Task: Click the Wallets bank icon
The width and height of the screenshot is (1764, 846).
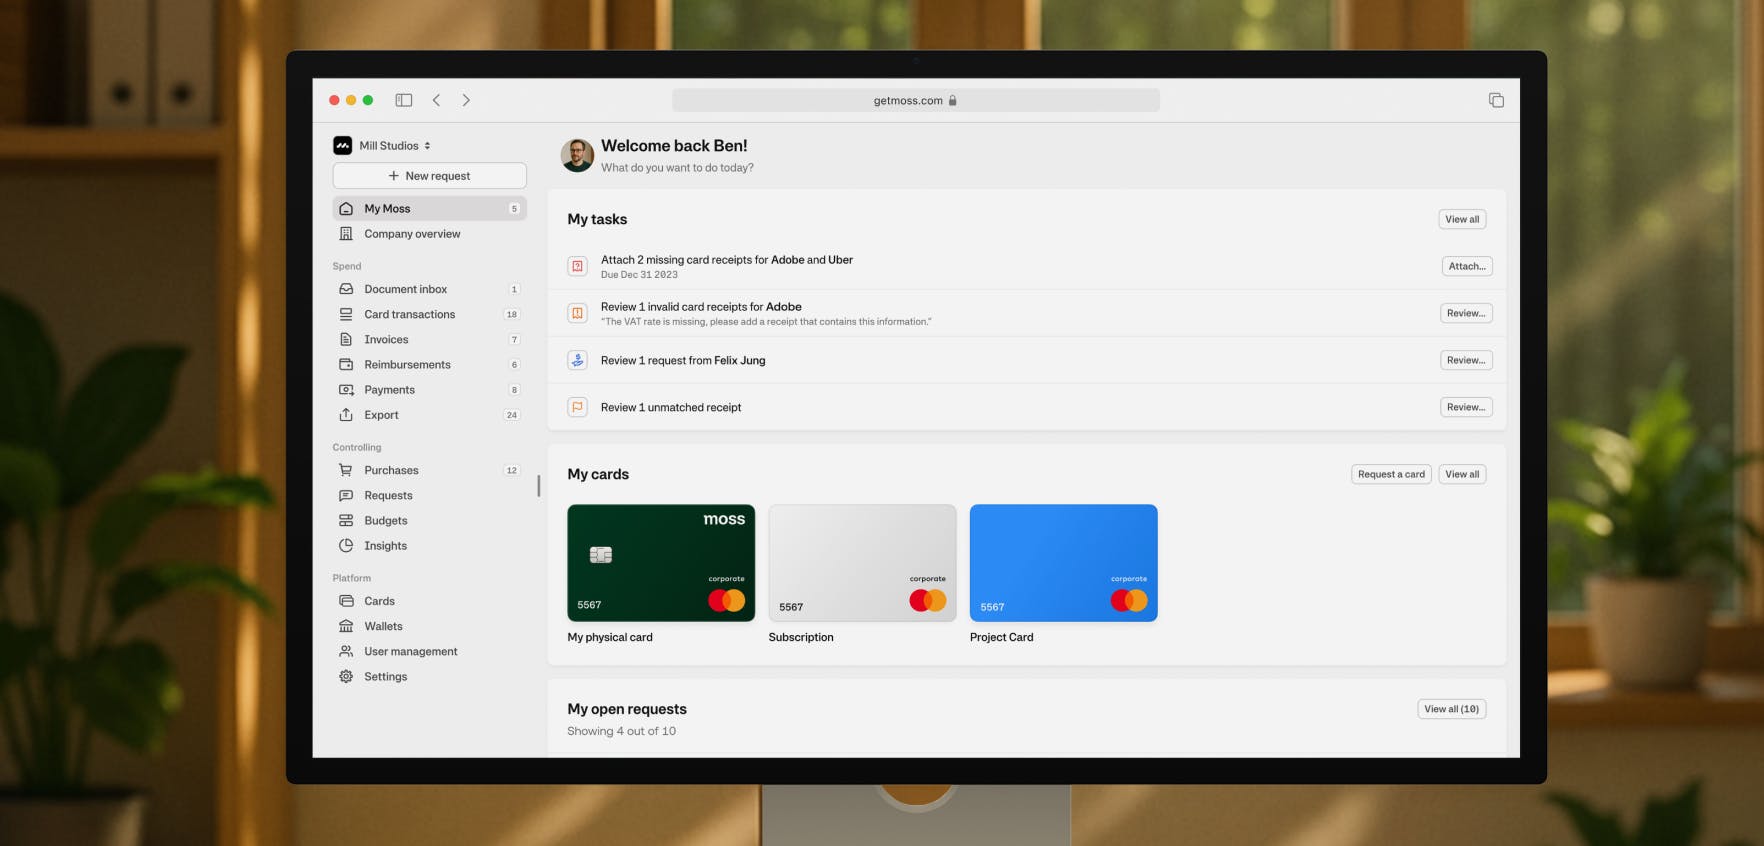Action: [346, 626]
